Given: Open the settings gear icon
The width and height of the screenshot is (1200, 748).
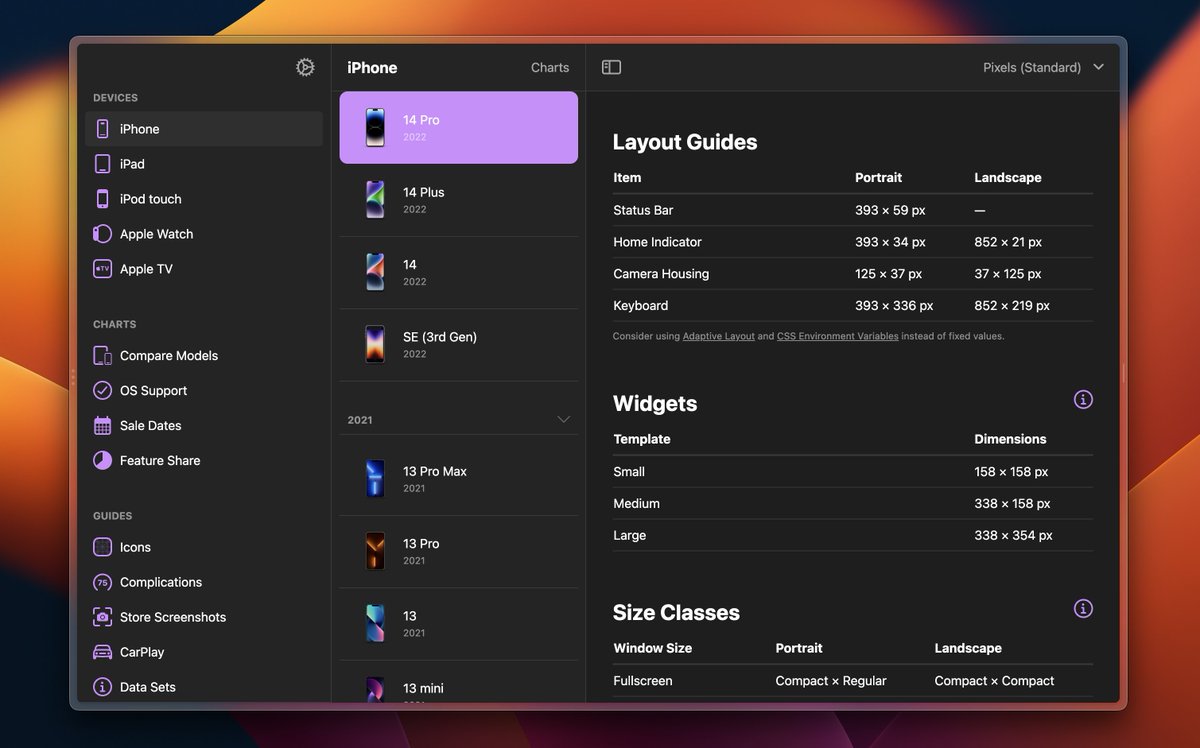Looking at the screenshot, I should tap(305, 67).
